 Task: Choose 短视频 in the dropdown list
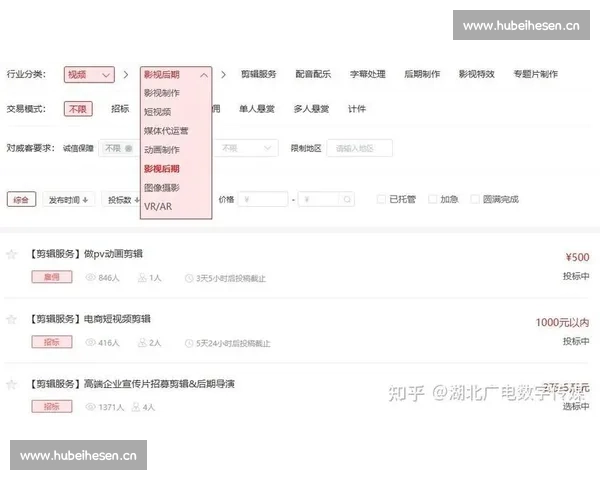(x=157, y=112)
